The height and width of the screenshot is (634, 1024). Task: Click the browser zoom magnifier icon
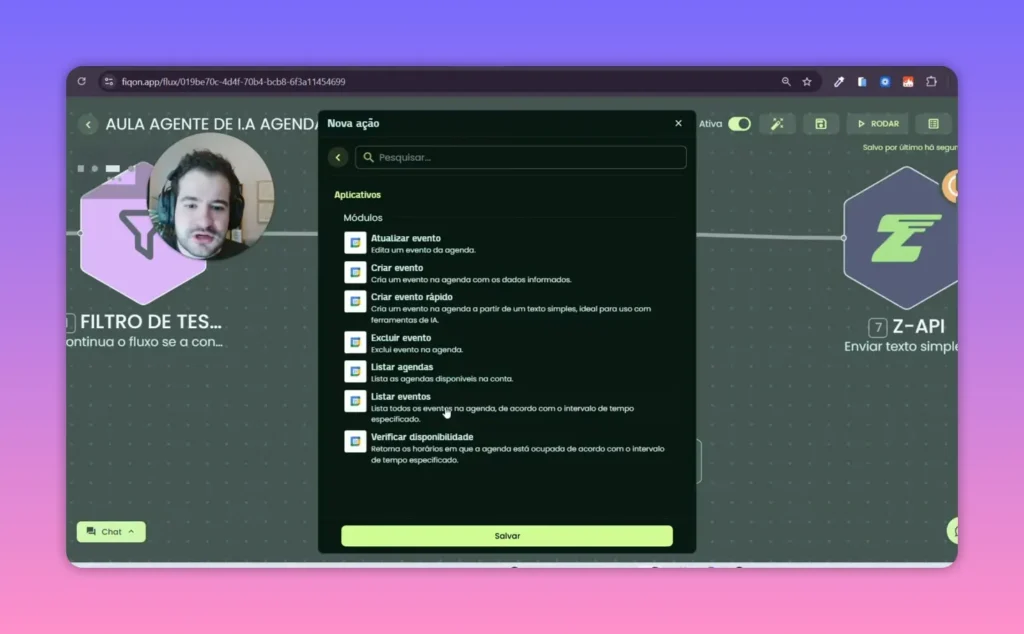click(786, 82)
